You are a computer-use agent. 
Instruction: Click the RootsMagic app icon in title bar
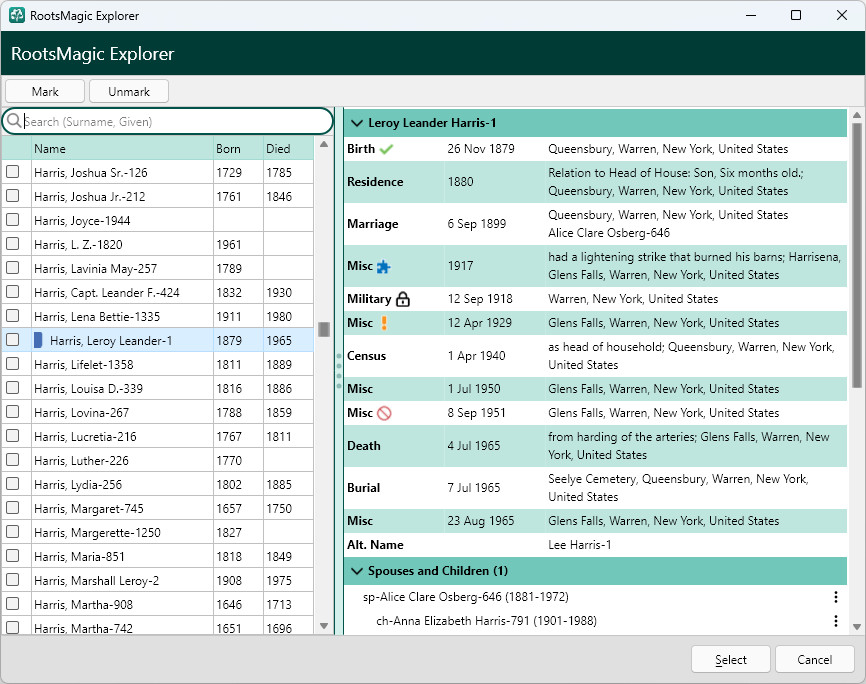click(17, 15)
